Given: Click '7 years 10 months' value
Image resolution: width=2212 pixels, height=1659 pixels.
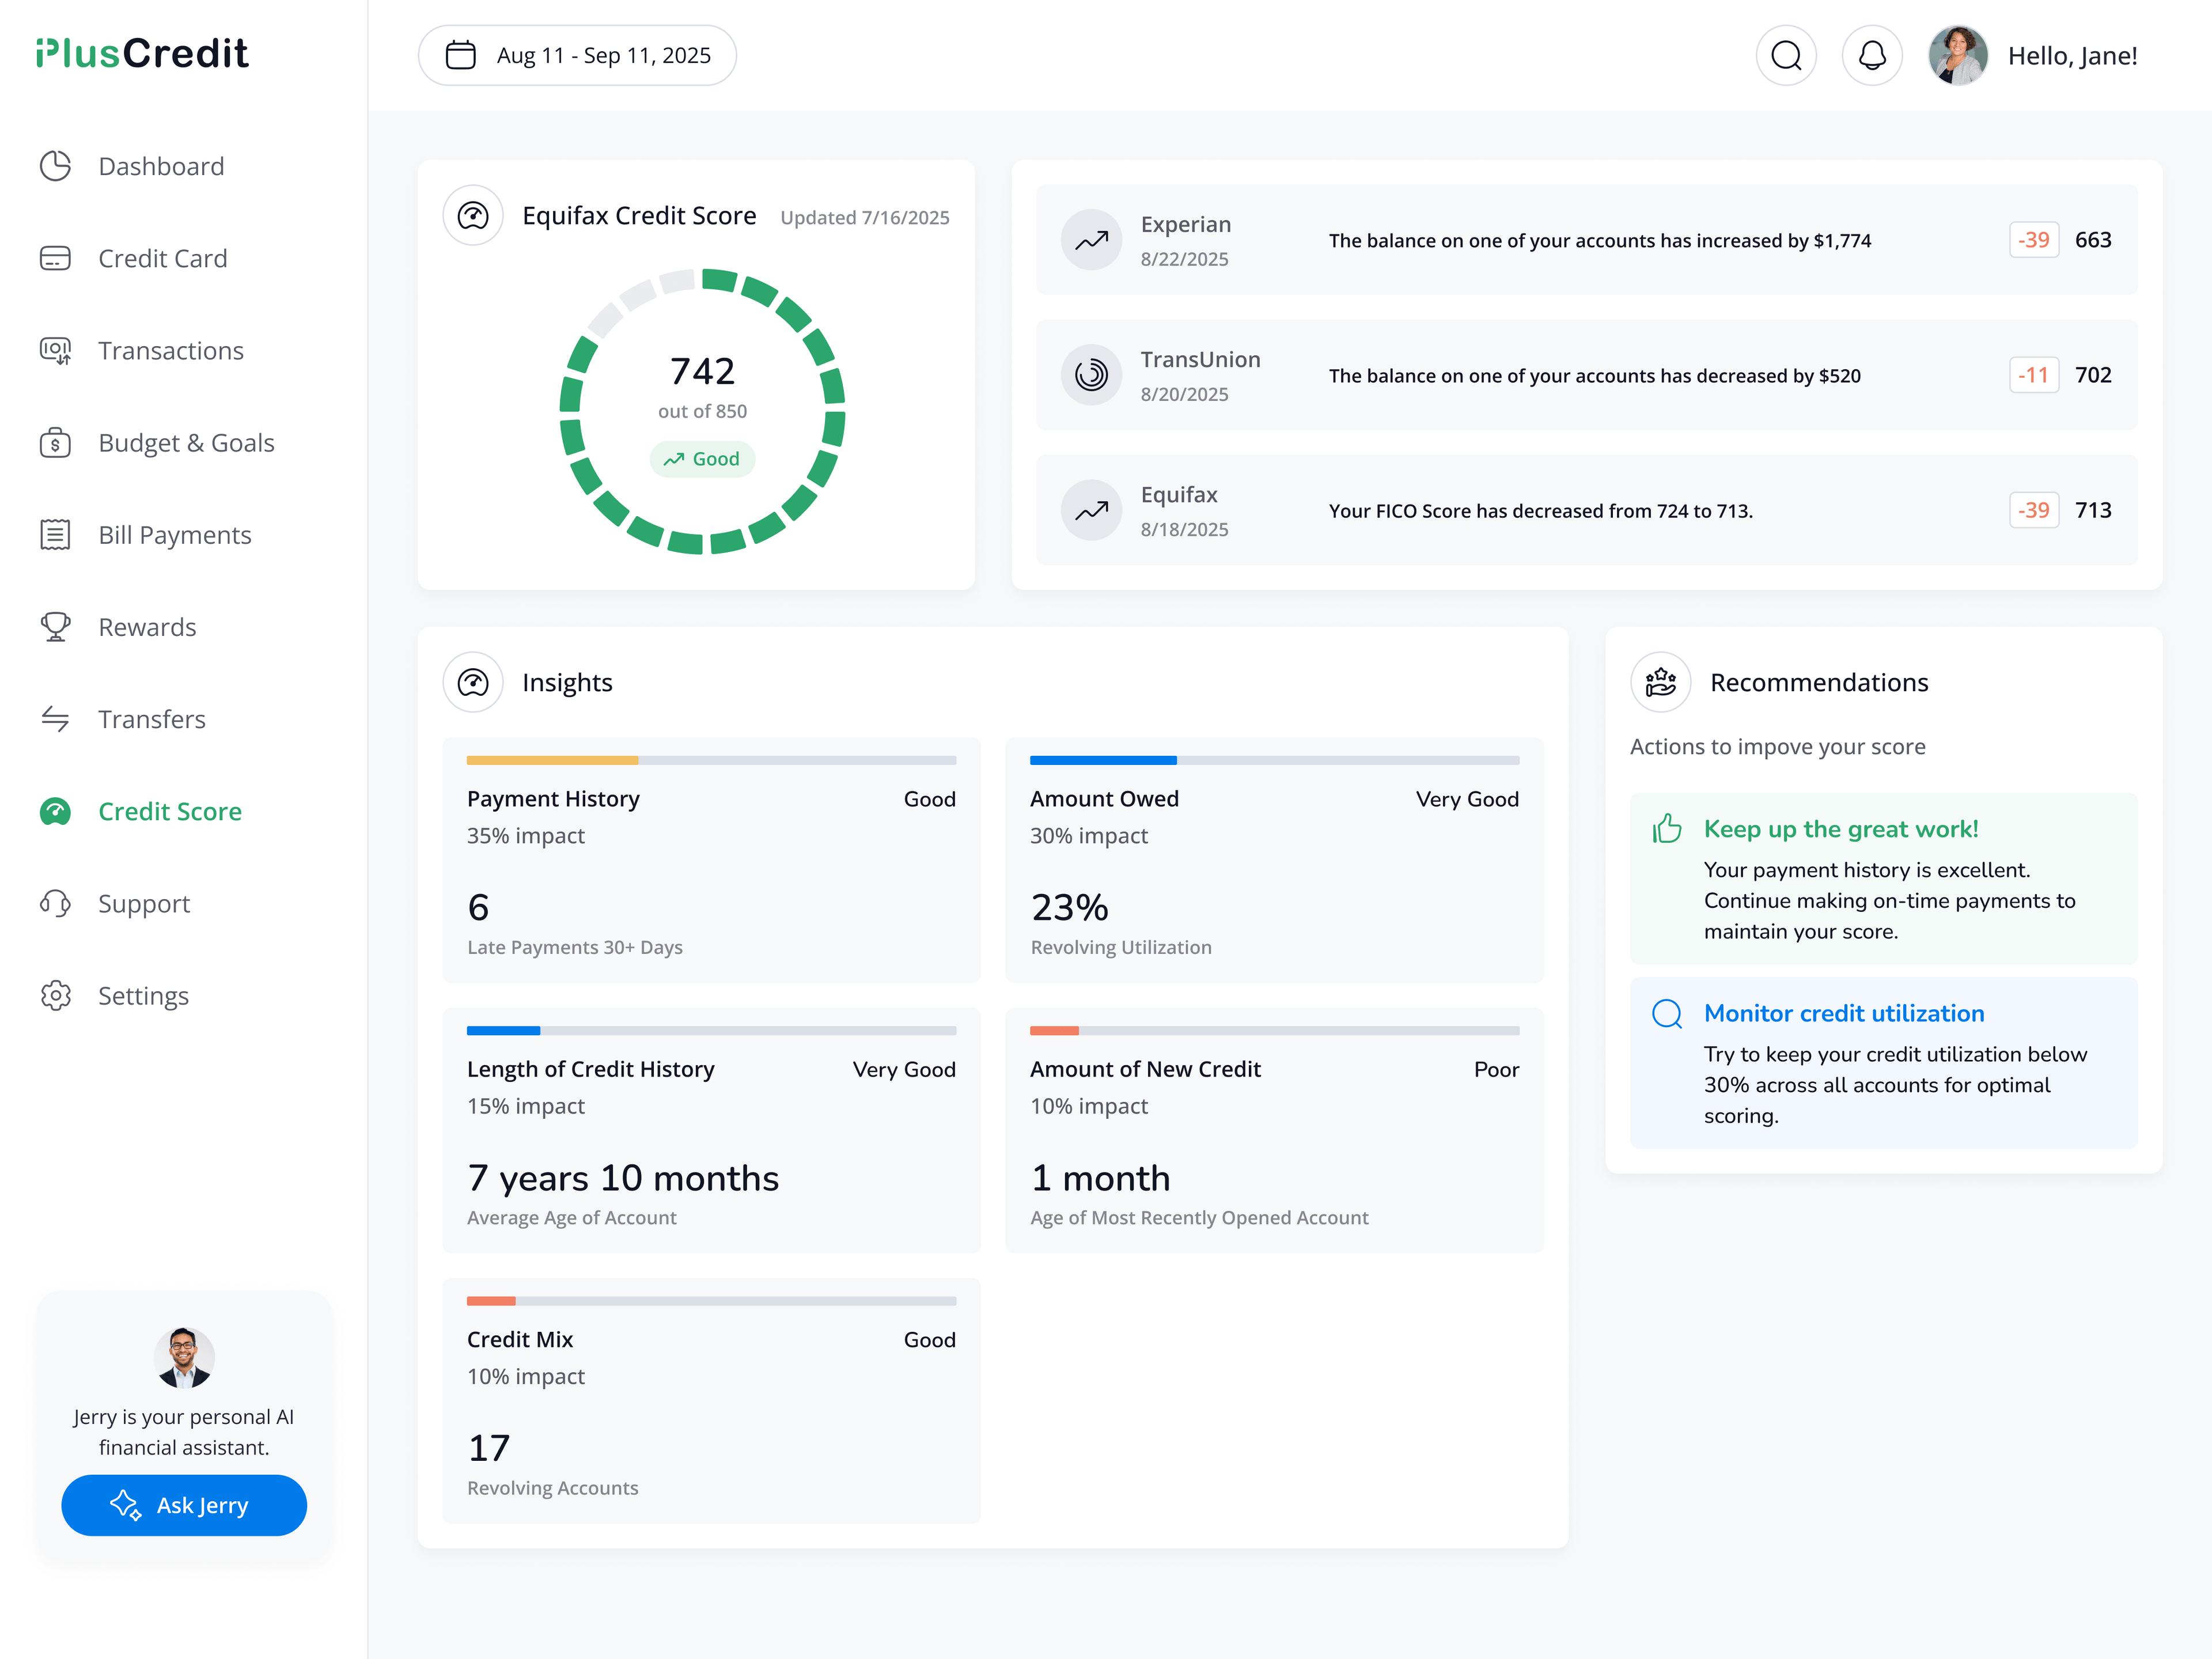Looking at the screenshot, I should (x=623, y=1178).
